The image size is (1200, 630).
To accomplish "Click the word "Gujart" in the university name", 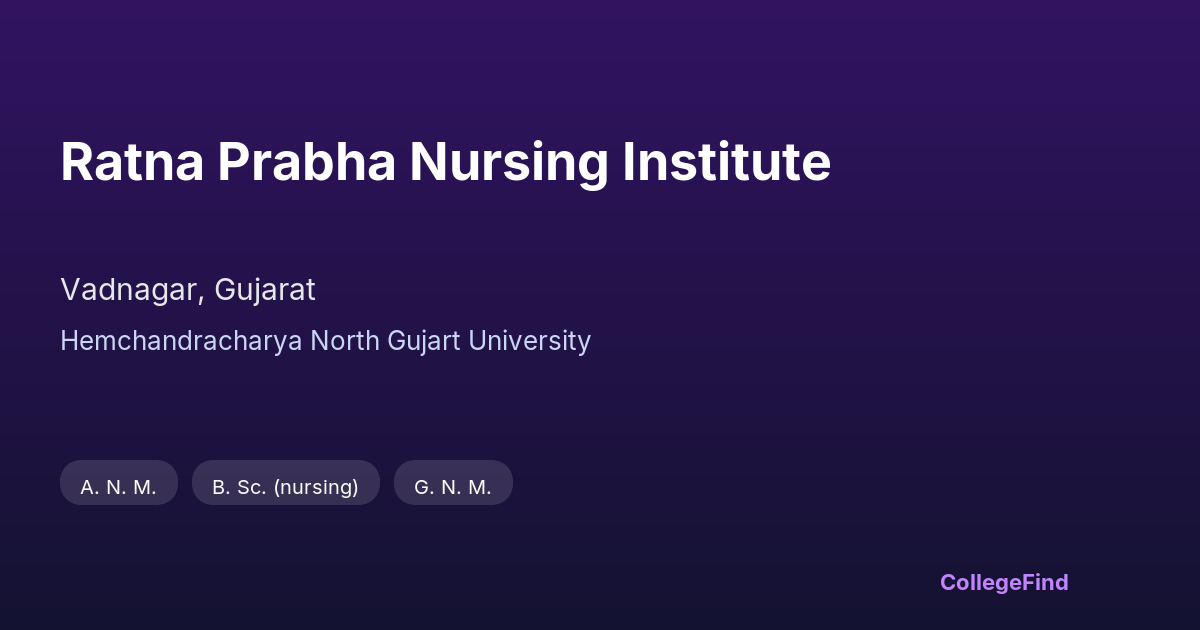I will tap(421, 341).
